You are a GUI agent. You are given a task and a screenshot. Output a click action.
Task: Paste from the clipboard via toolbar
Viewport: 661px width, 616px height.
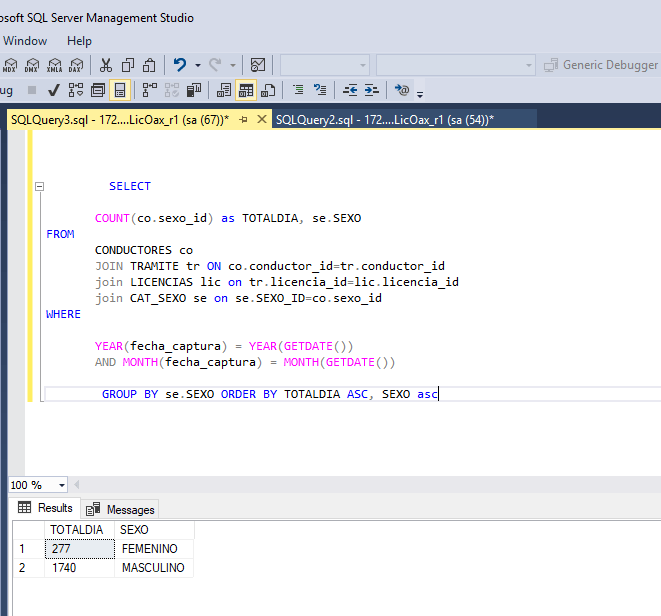(x=149, y=65)
